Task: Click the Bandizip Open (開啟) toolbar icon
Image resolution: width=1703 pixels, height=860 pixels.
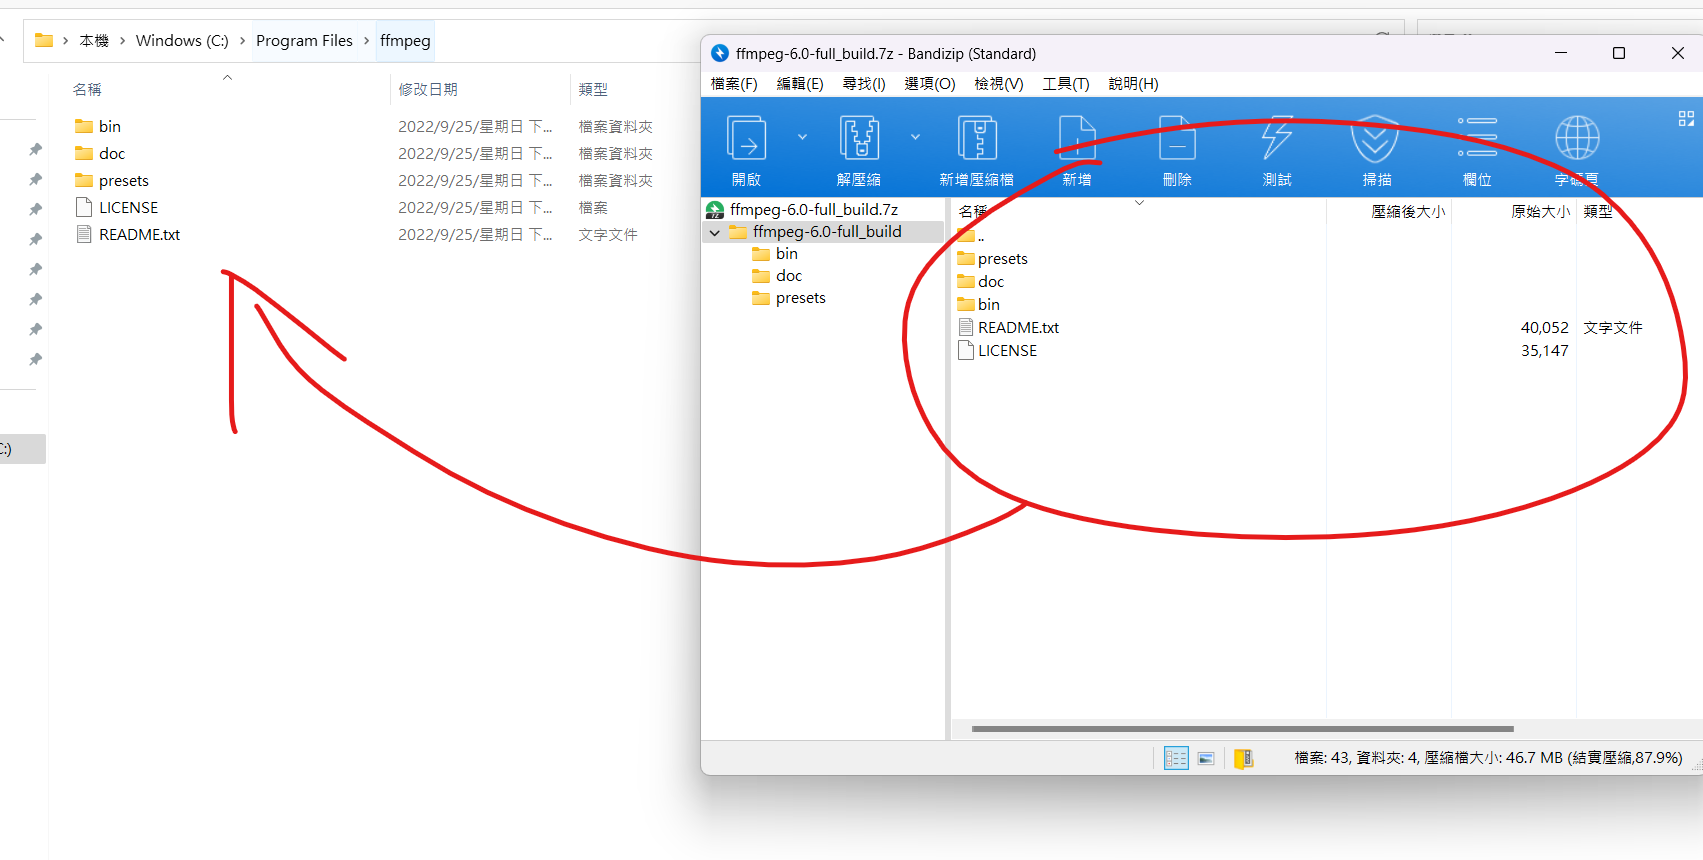Action: 746,138
